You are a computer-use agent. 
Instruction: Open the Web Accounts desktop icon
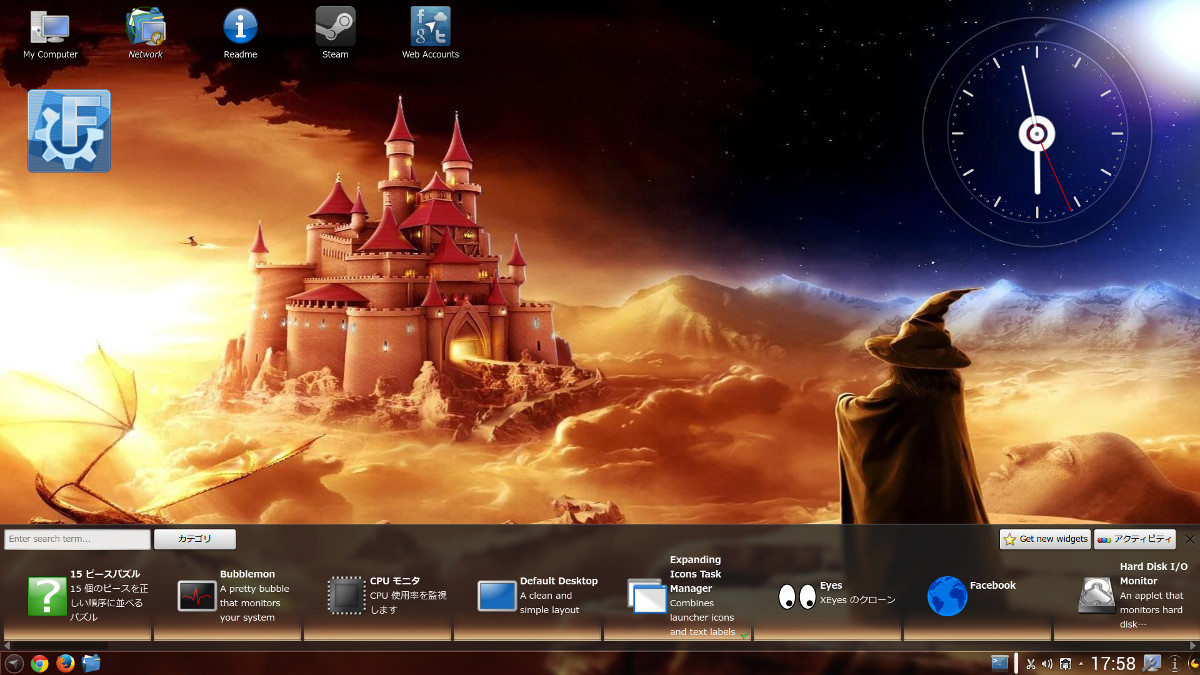coord(430,33)
